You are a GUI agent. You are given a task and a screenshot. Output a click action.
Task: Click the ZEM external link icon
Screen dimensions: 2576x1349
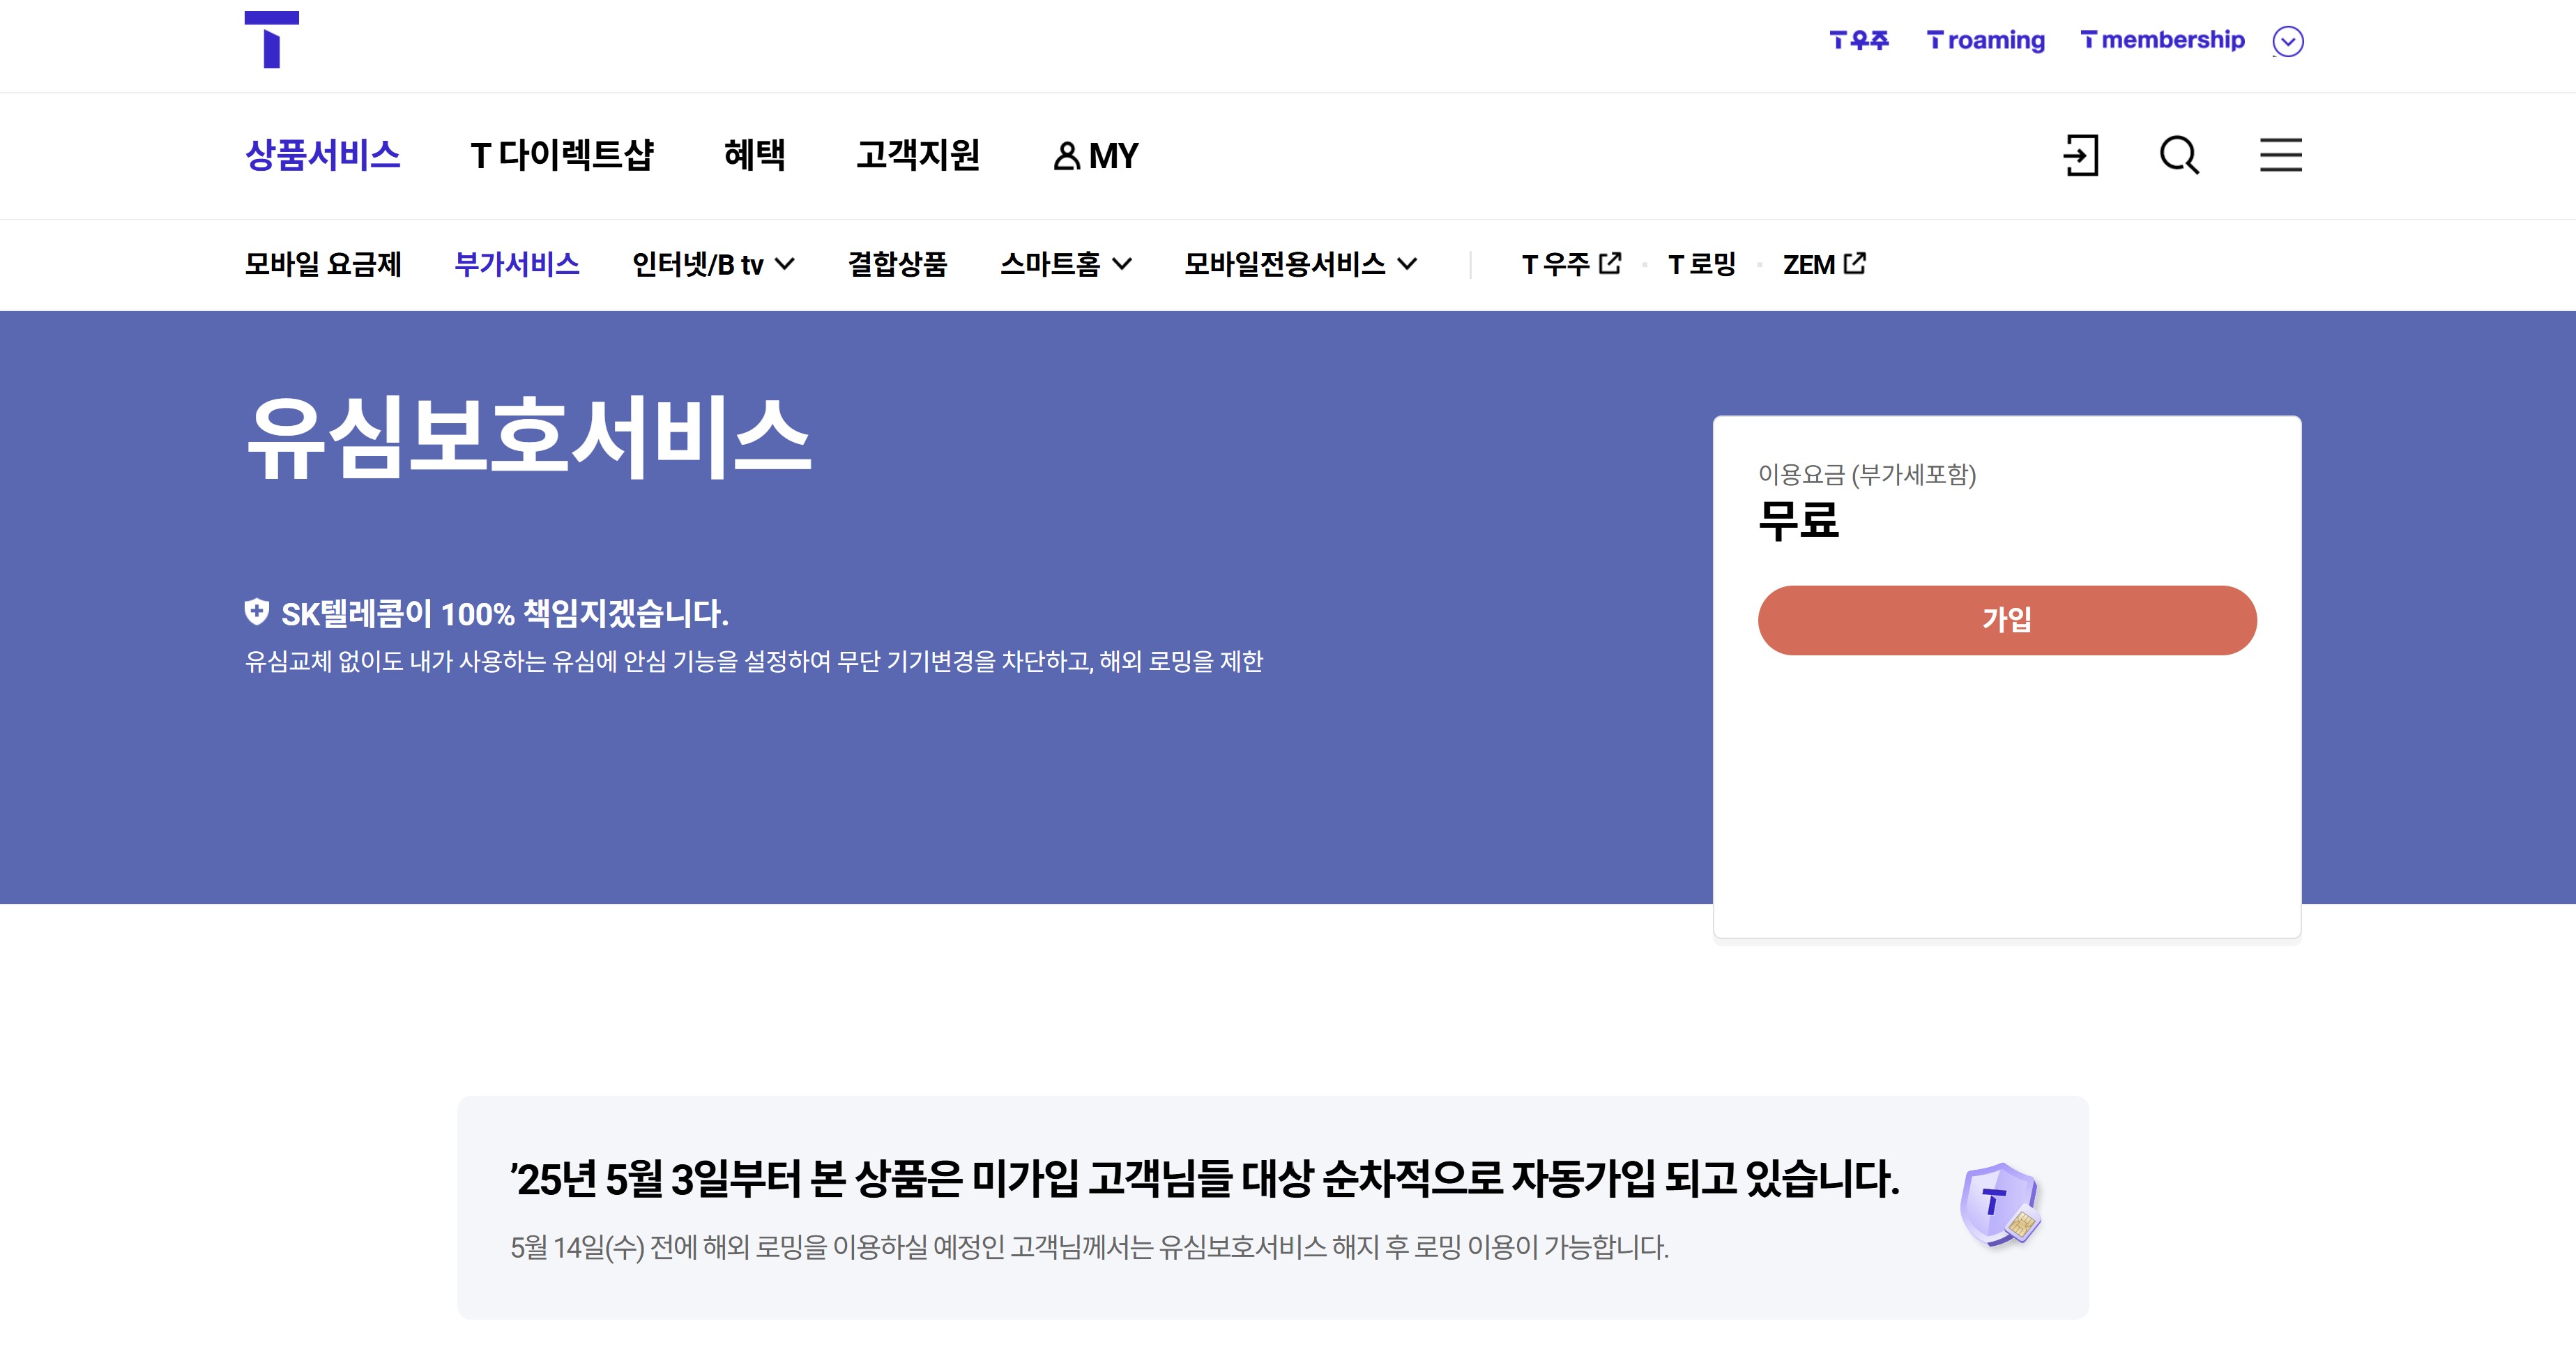pos(1854,263)
